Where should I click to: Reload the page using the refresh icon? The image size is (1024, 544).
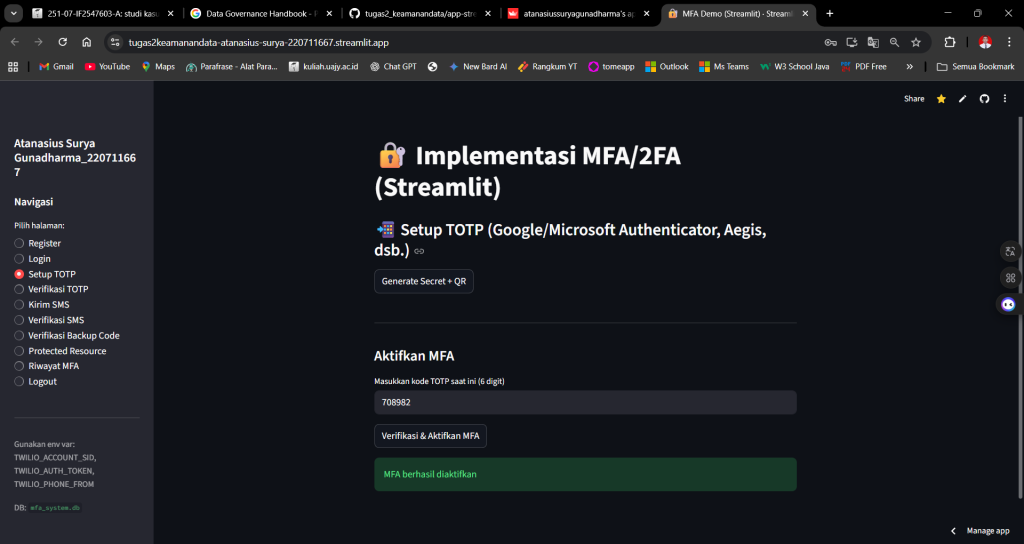(63, 42)
